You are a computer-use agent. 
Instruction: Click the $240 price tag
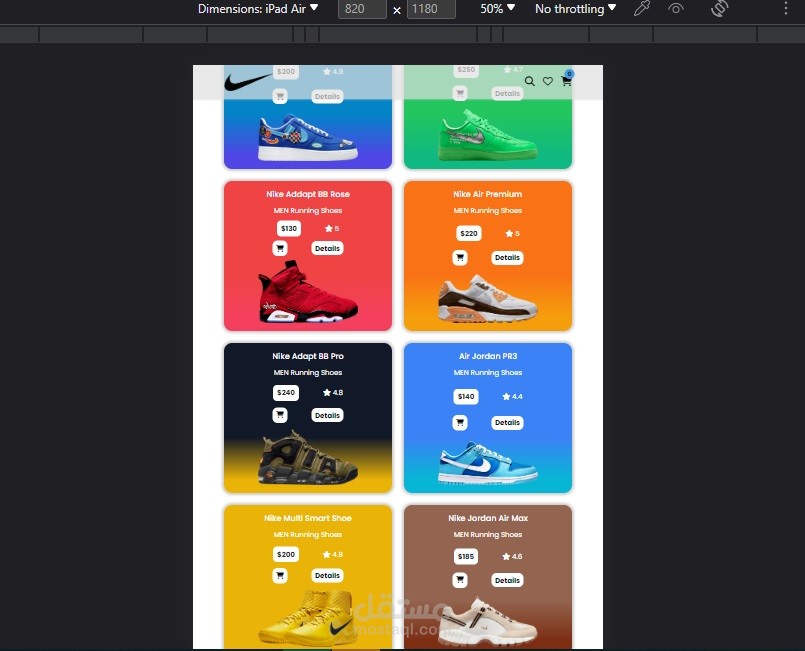(286, 393)
